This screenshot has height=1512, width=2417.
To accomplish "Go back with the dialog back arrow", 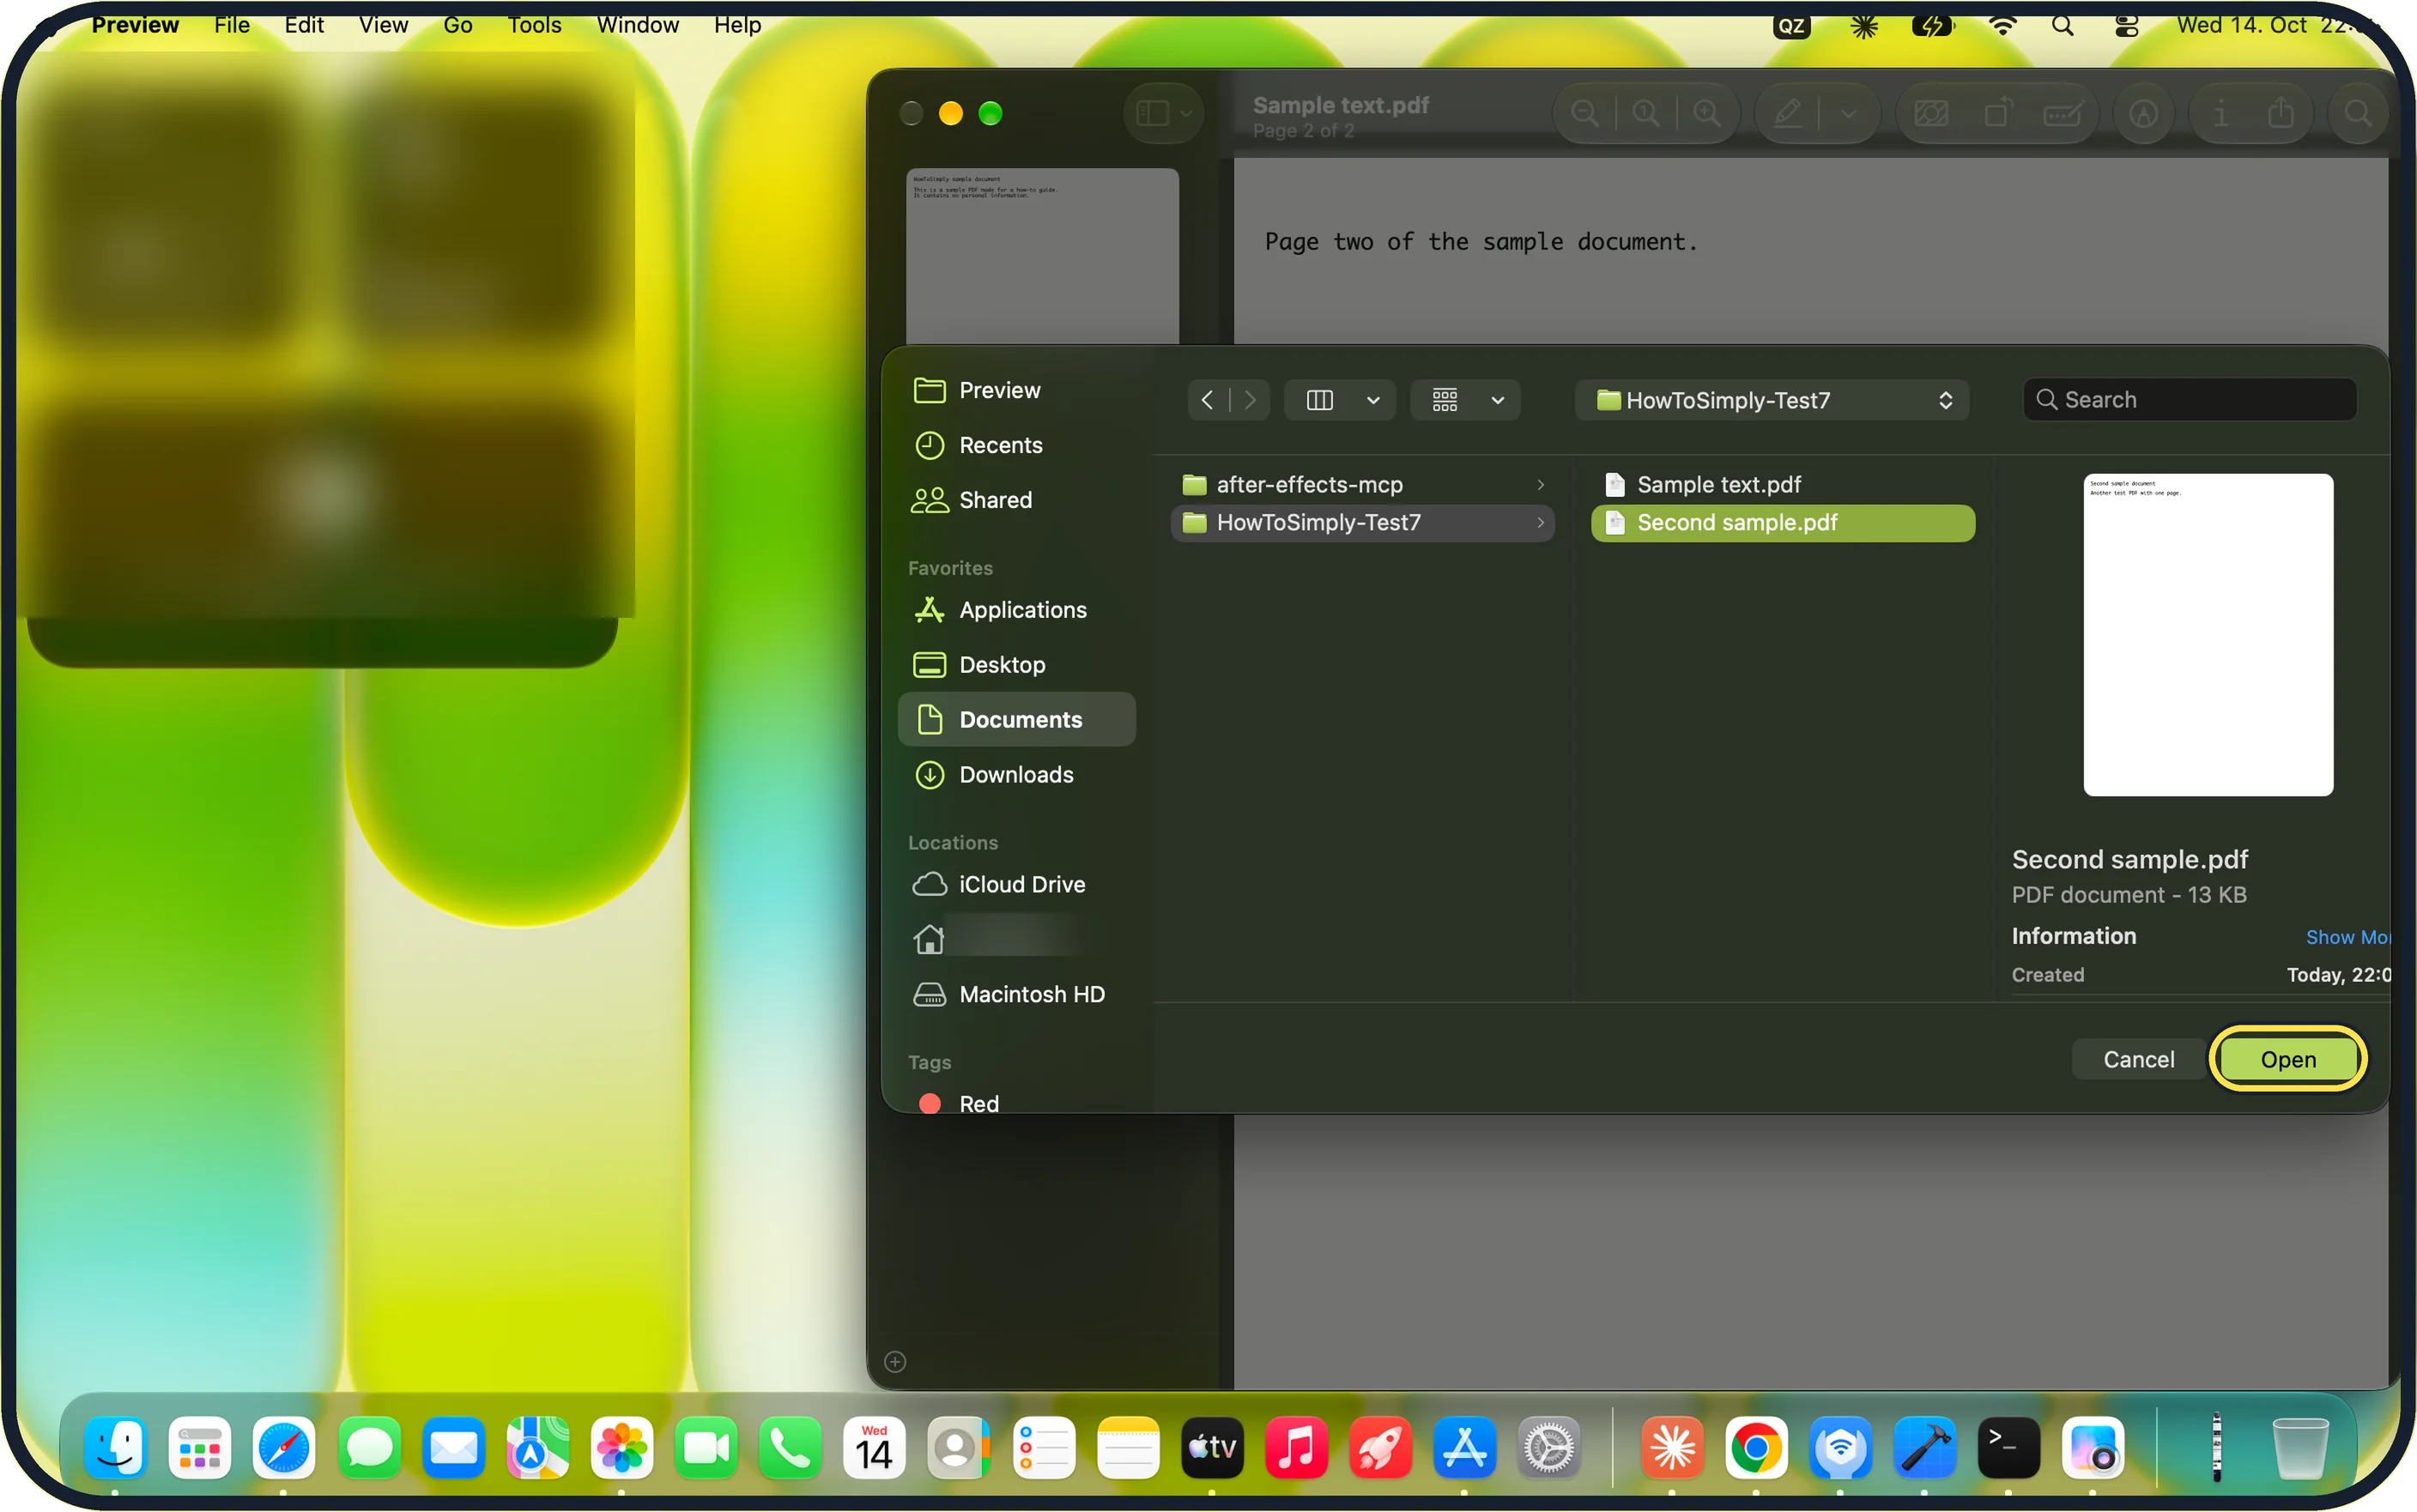I will (1207, 400).
